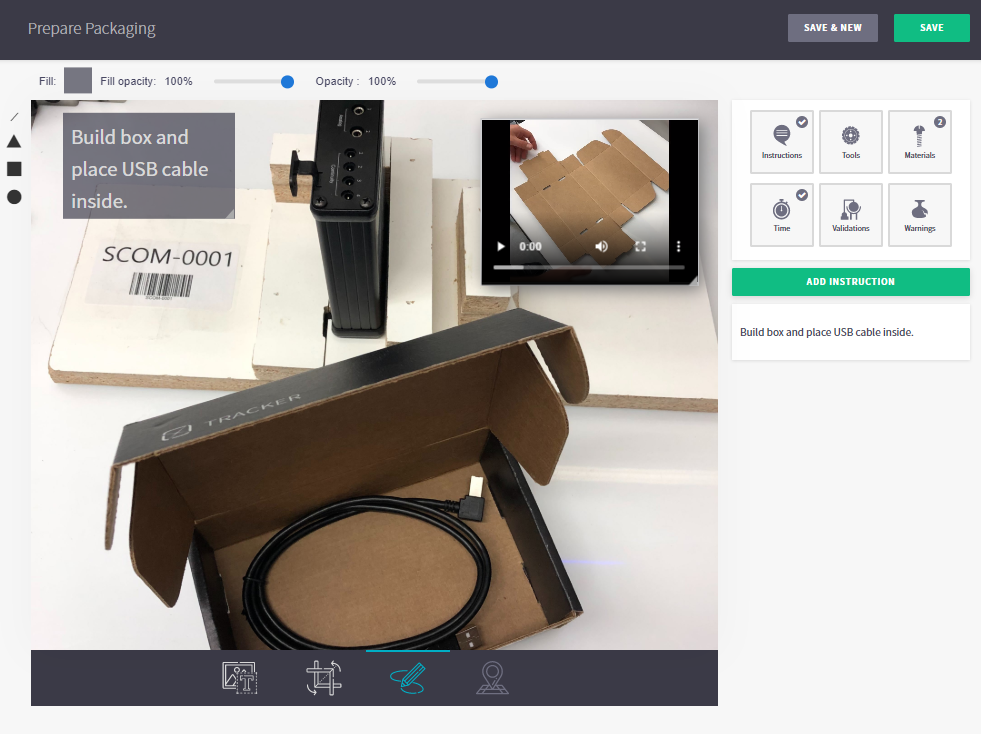Open the Time panel

[x=781, y=214]
